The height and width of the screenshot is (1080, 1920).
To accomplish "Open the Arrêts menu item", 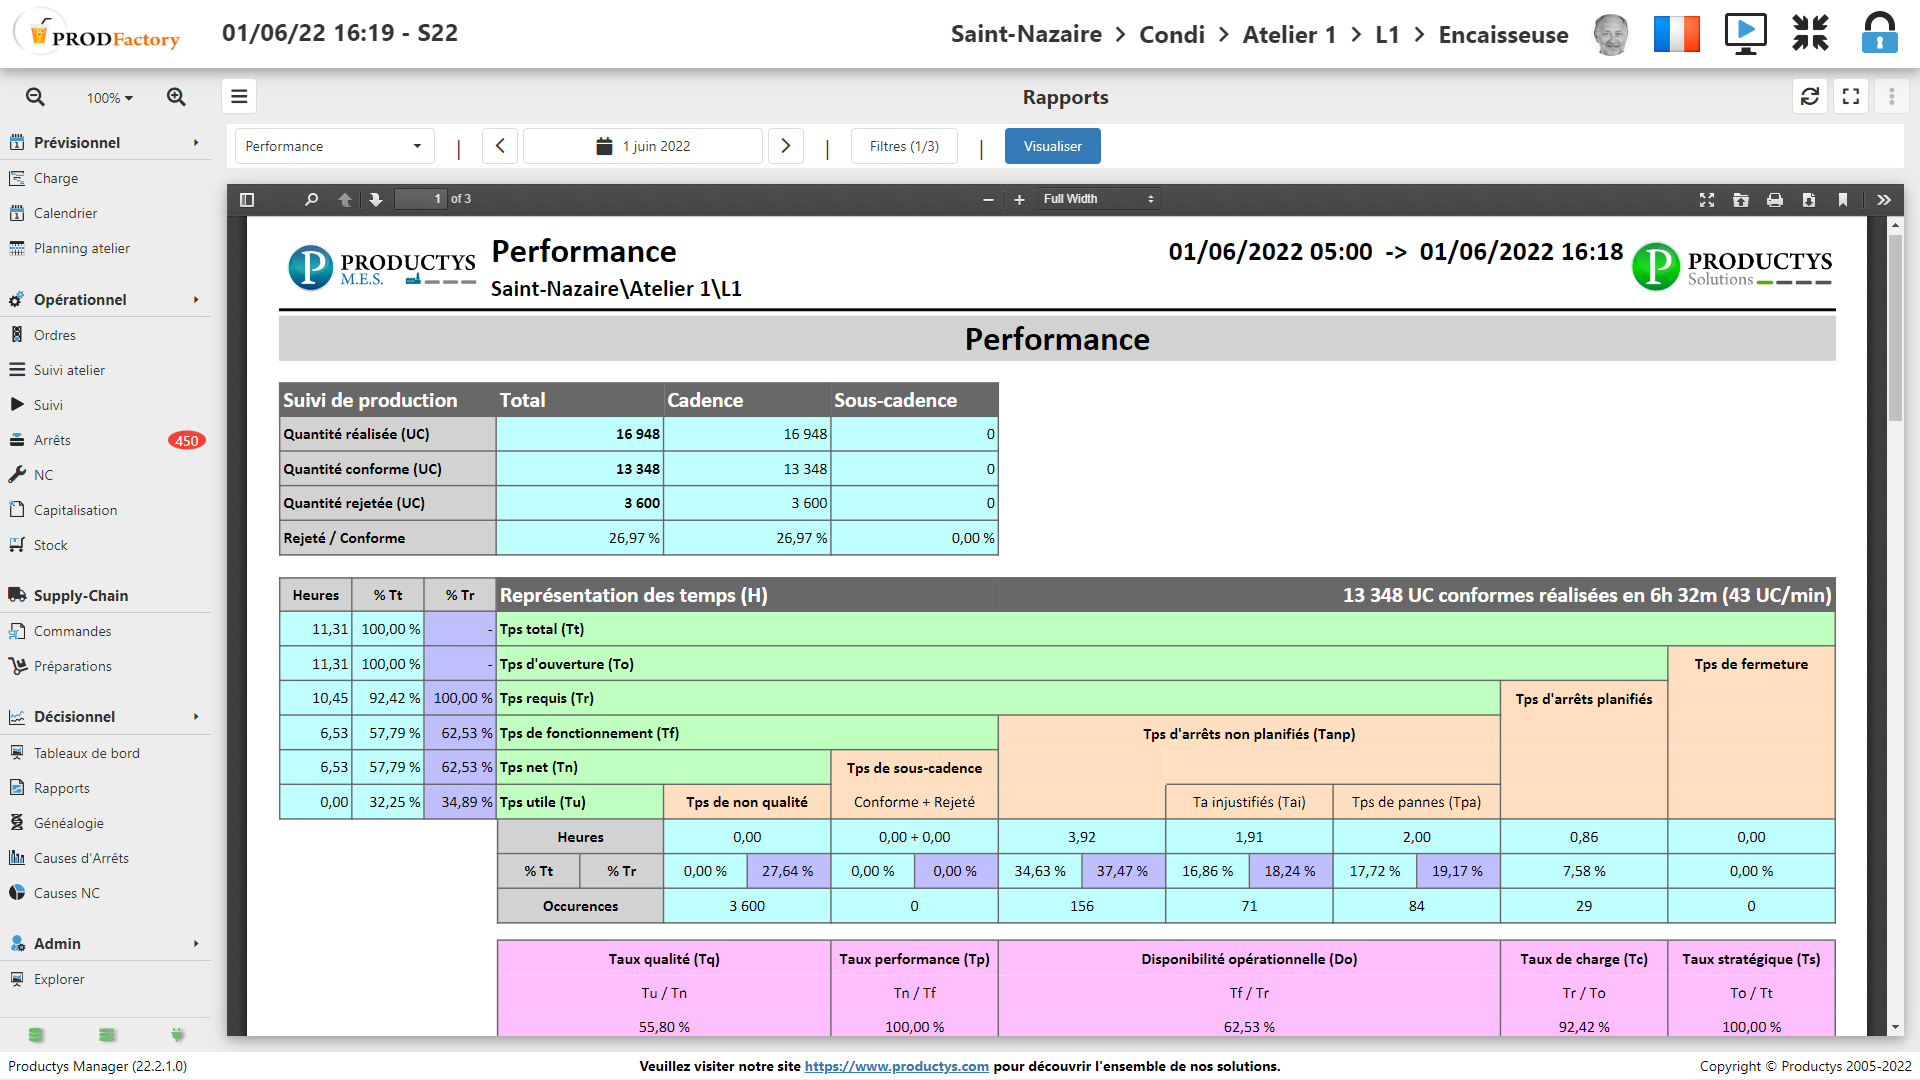I will [x=52, y=440].
